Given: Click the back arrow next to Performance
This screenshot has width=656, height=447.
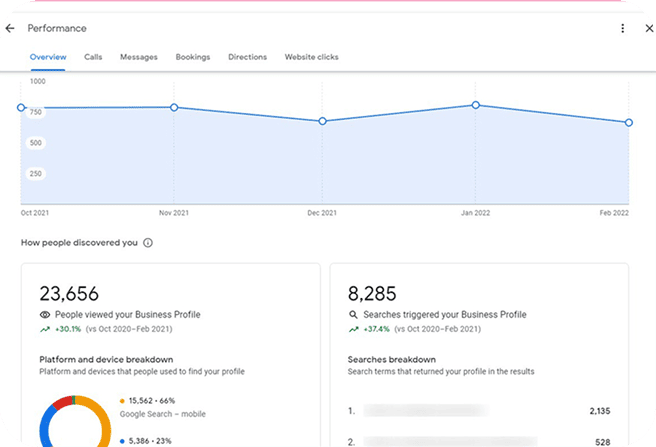Looking at the screenshot, I should click(x=10, y=29).
